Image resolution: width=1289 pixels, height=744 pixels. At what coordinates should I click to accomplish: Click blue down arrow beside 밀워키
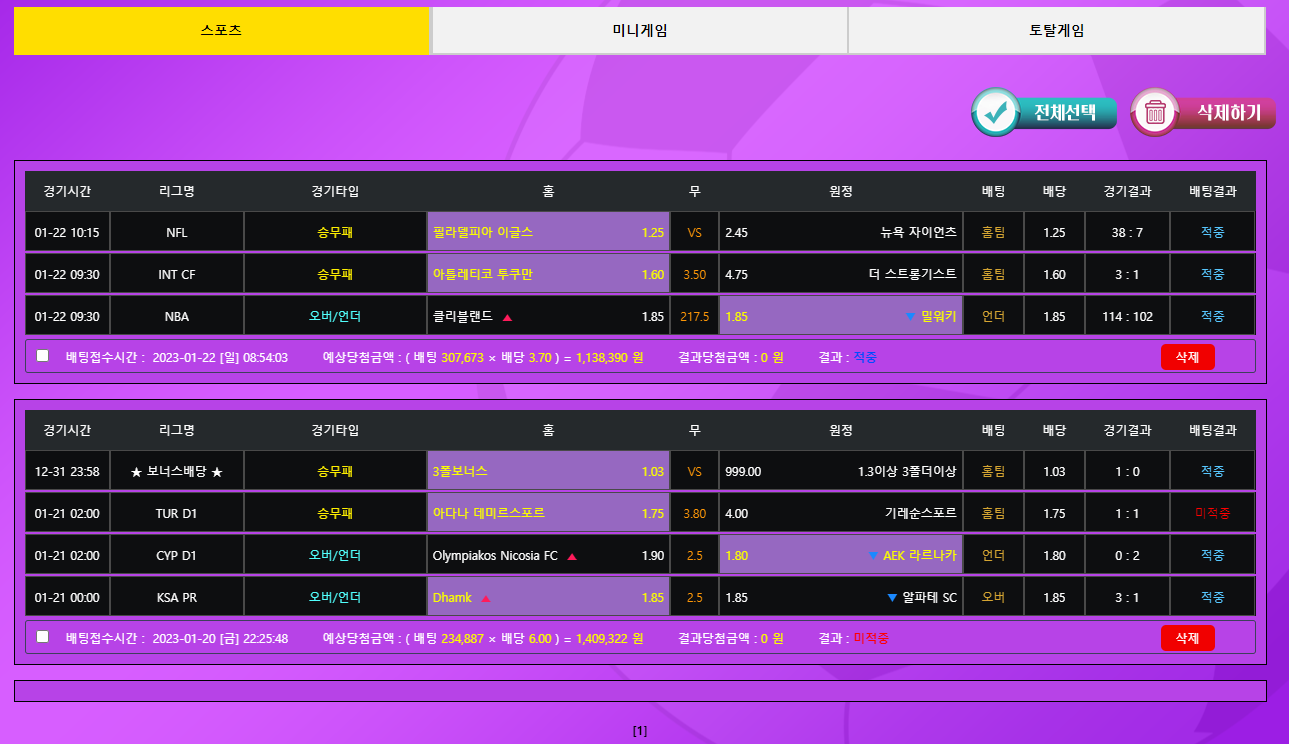(909, 317)
